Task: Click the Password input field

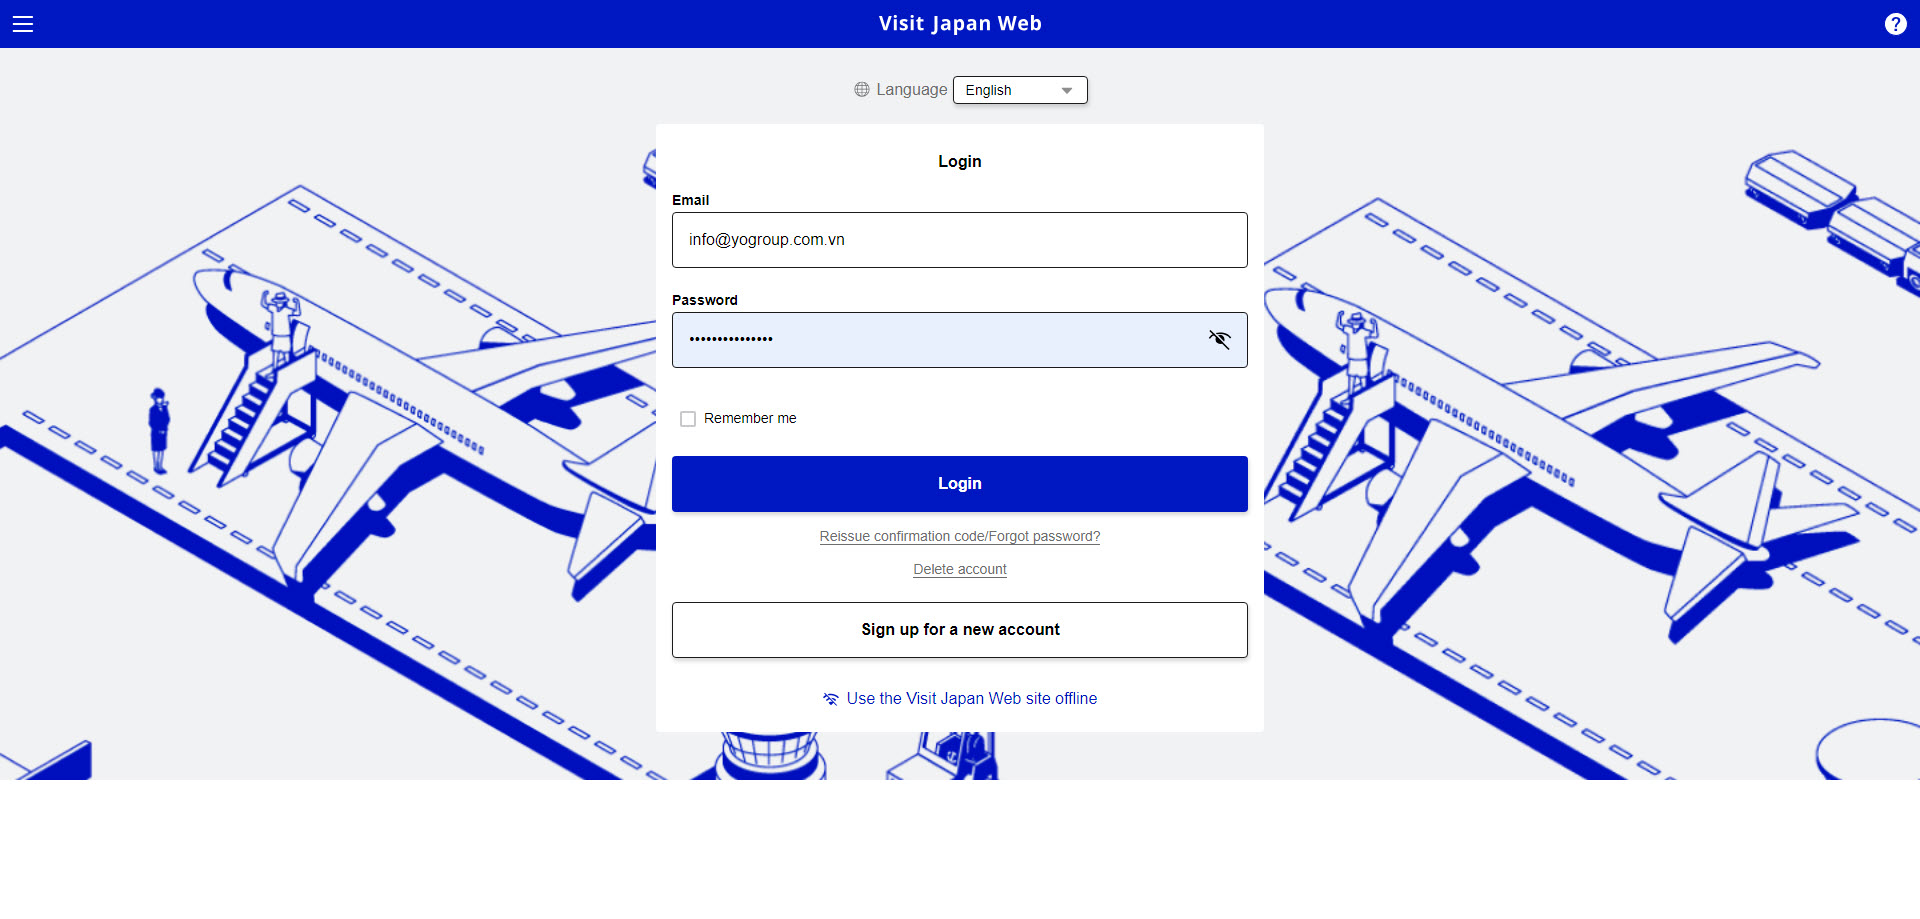Action: pyautogui.click(x=960, y=340)
